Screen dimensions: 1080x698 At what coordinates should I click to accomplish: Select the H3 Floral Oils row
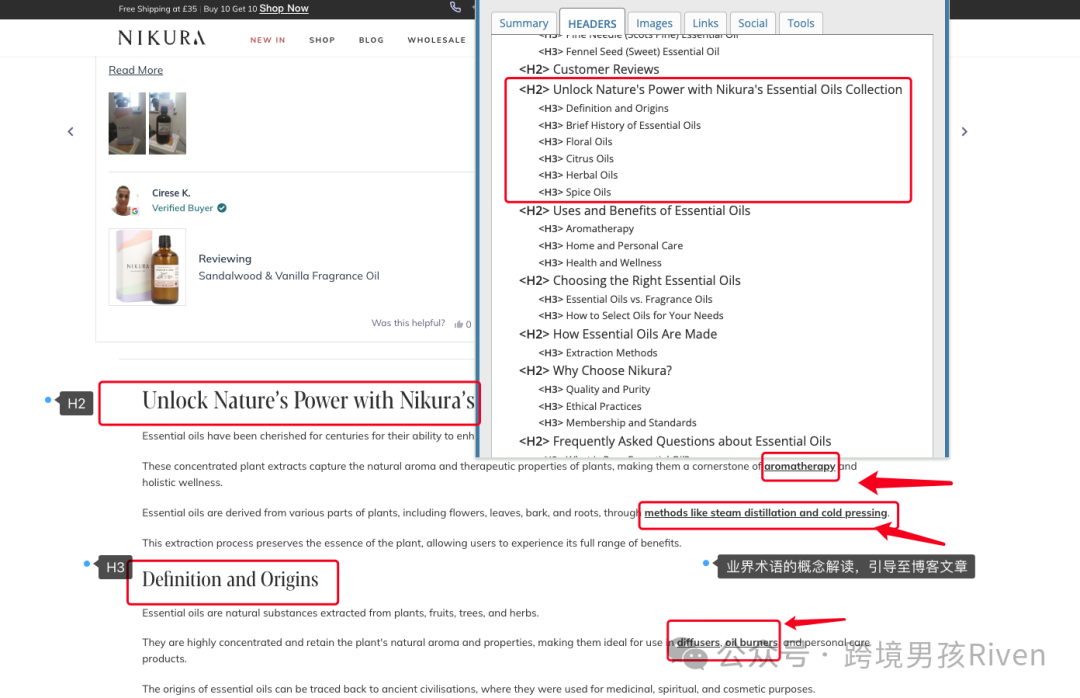[575, 142]
